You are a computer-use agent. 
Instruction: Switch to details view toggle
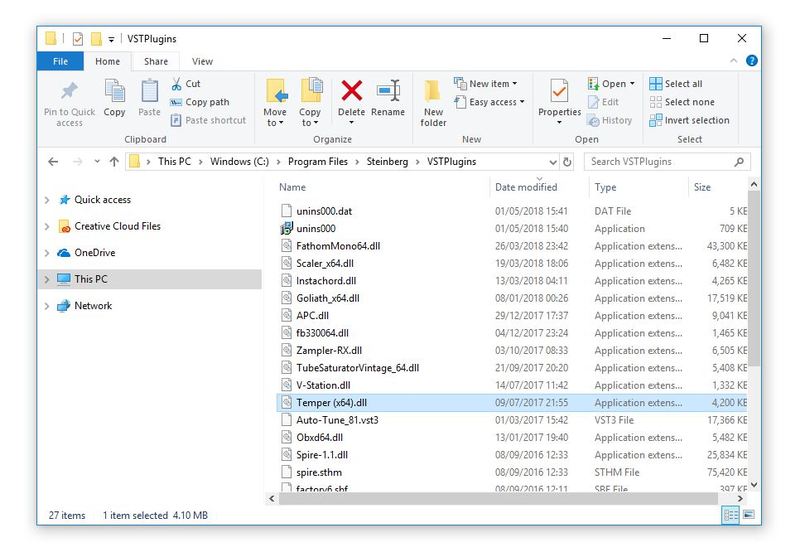730,515
